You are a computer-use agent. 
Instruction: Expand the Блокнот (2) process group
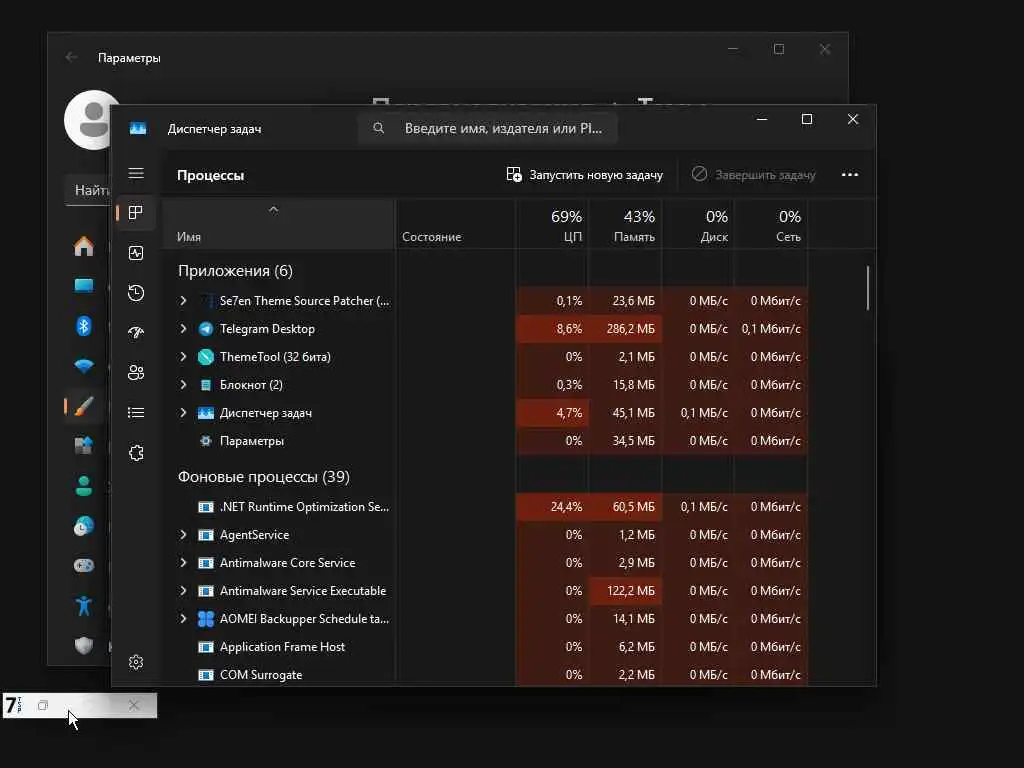184,385
